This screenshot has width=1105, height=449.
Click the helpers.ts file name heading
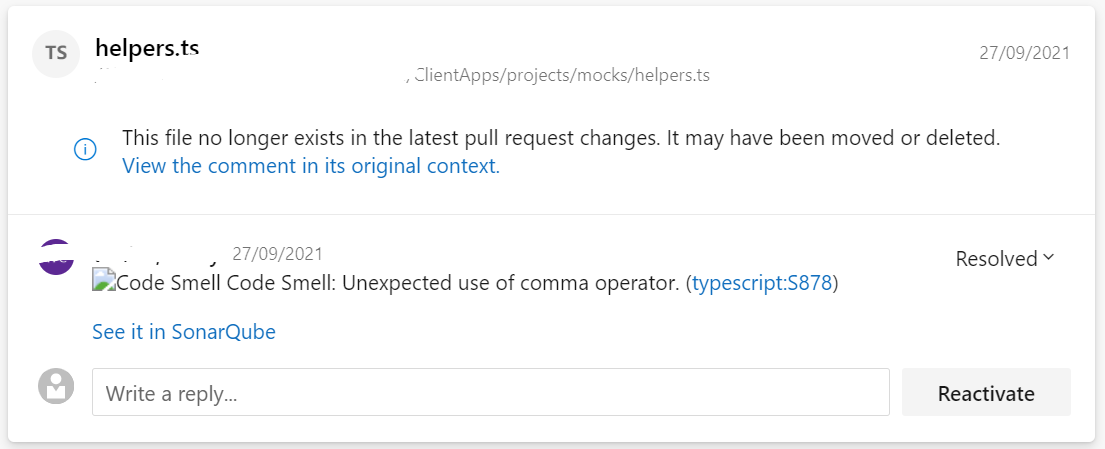[146, 47]
